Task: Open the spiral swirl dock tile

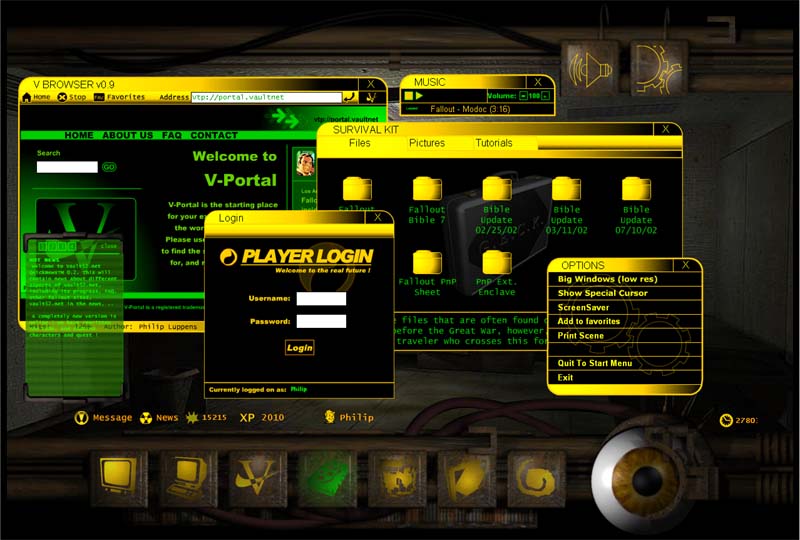Action: [x=536, y=478]
